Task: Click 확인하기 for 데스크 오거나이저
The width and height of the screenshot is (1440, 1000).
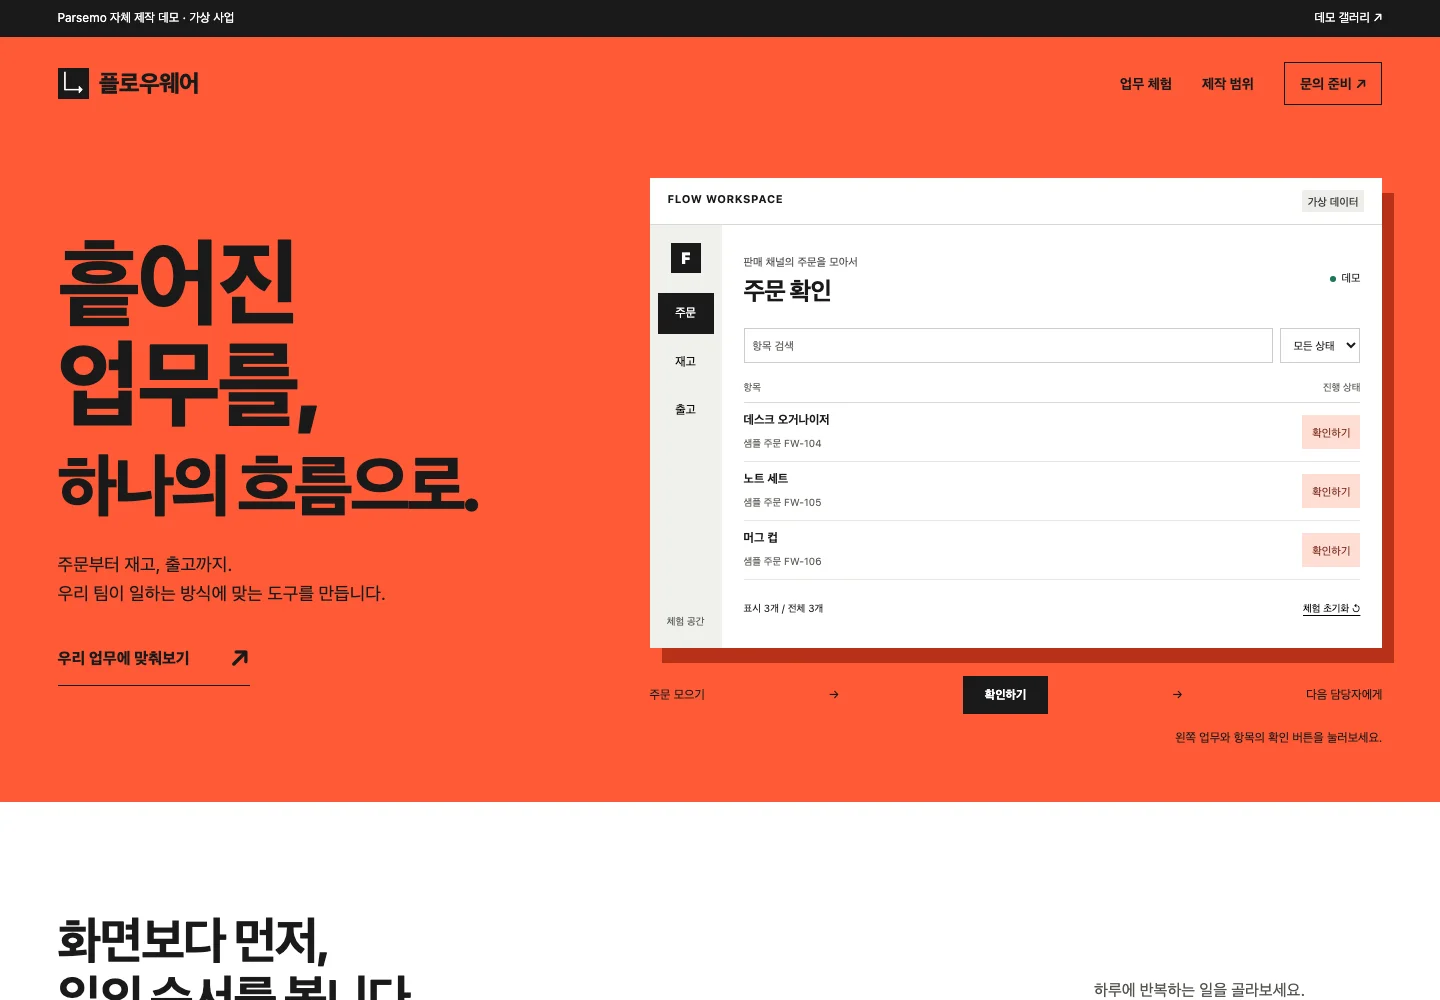Action: (1331, 432)
